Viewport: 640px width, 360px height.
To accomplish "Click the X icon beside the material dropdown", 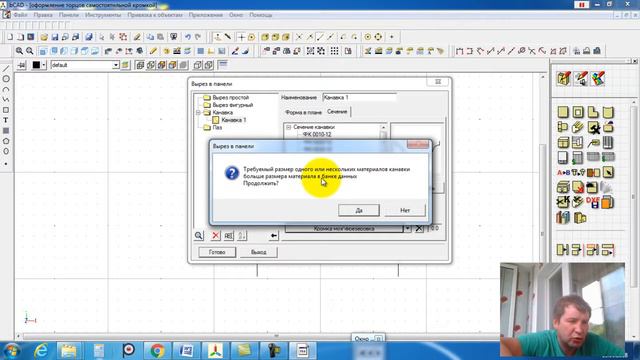I will point(419,229).
